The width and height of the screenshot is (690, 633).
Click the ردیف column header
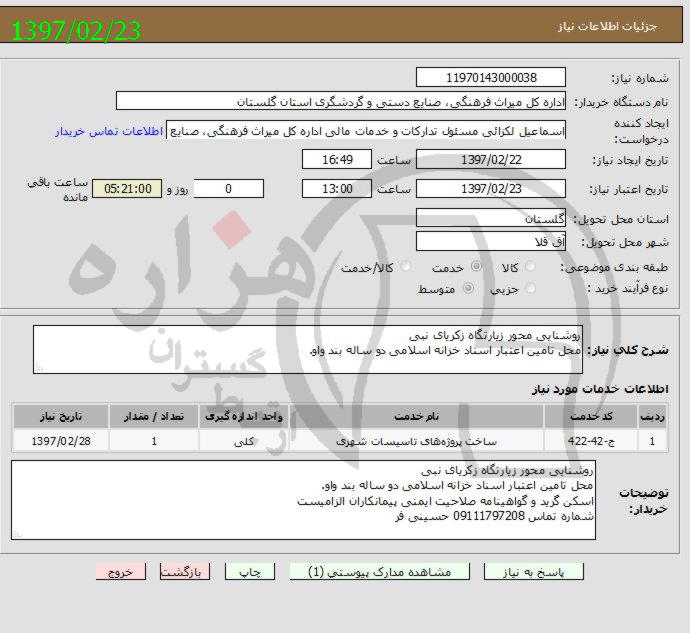pos(652,416)
